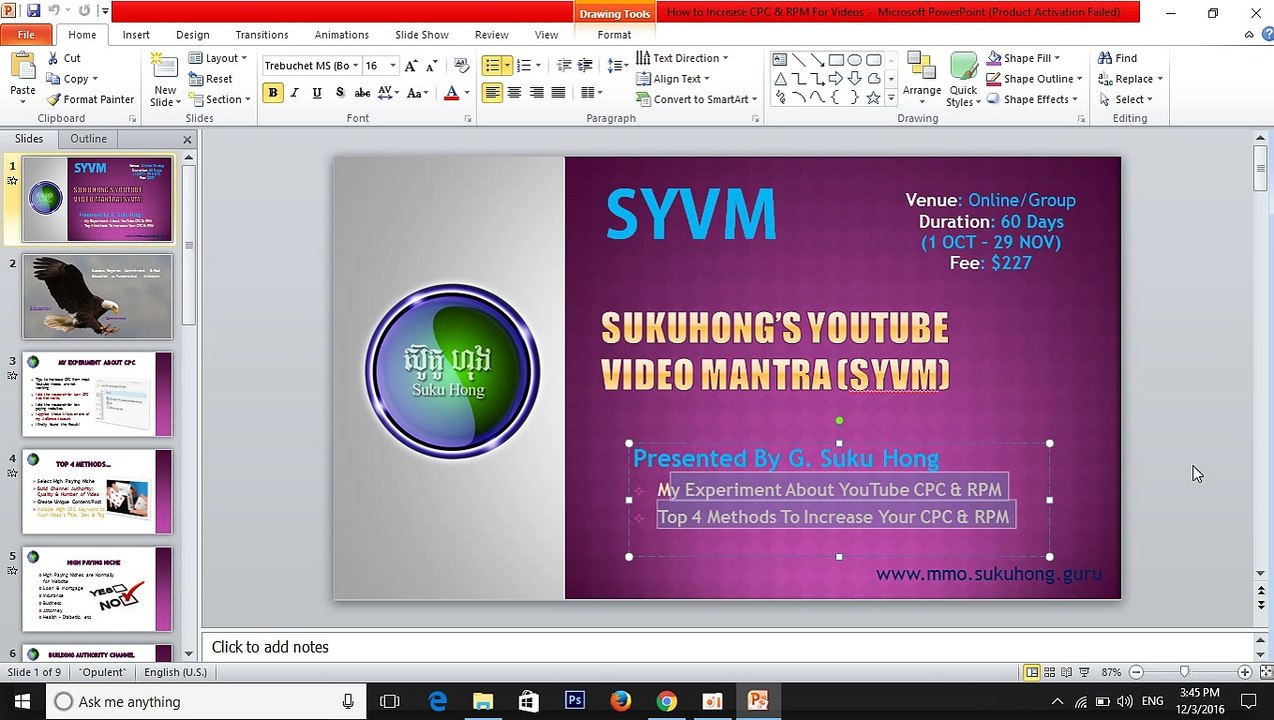Open the font size dropdown
The width and height of the screenshot is (1274, 720).
(x=392, y=65)
